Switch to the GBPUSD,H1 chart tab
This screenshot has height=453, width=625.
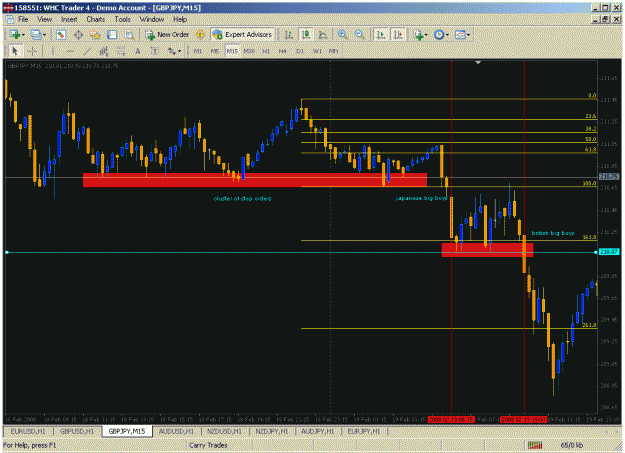[77, 431]
